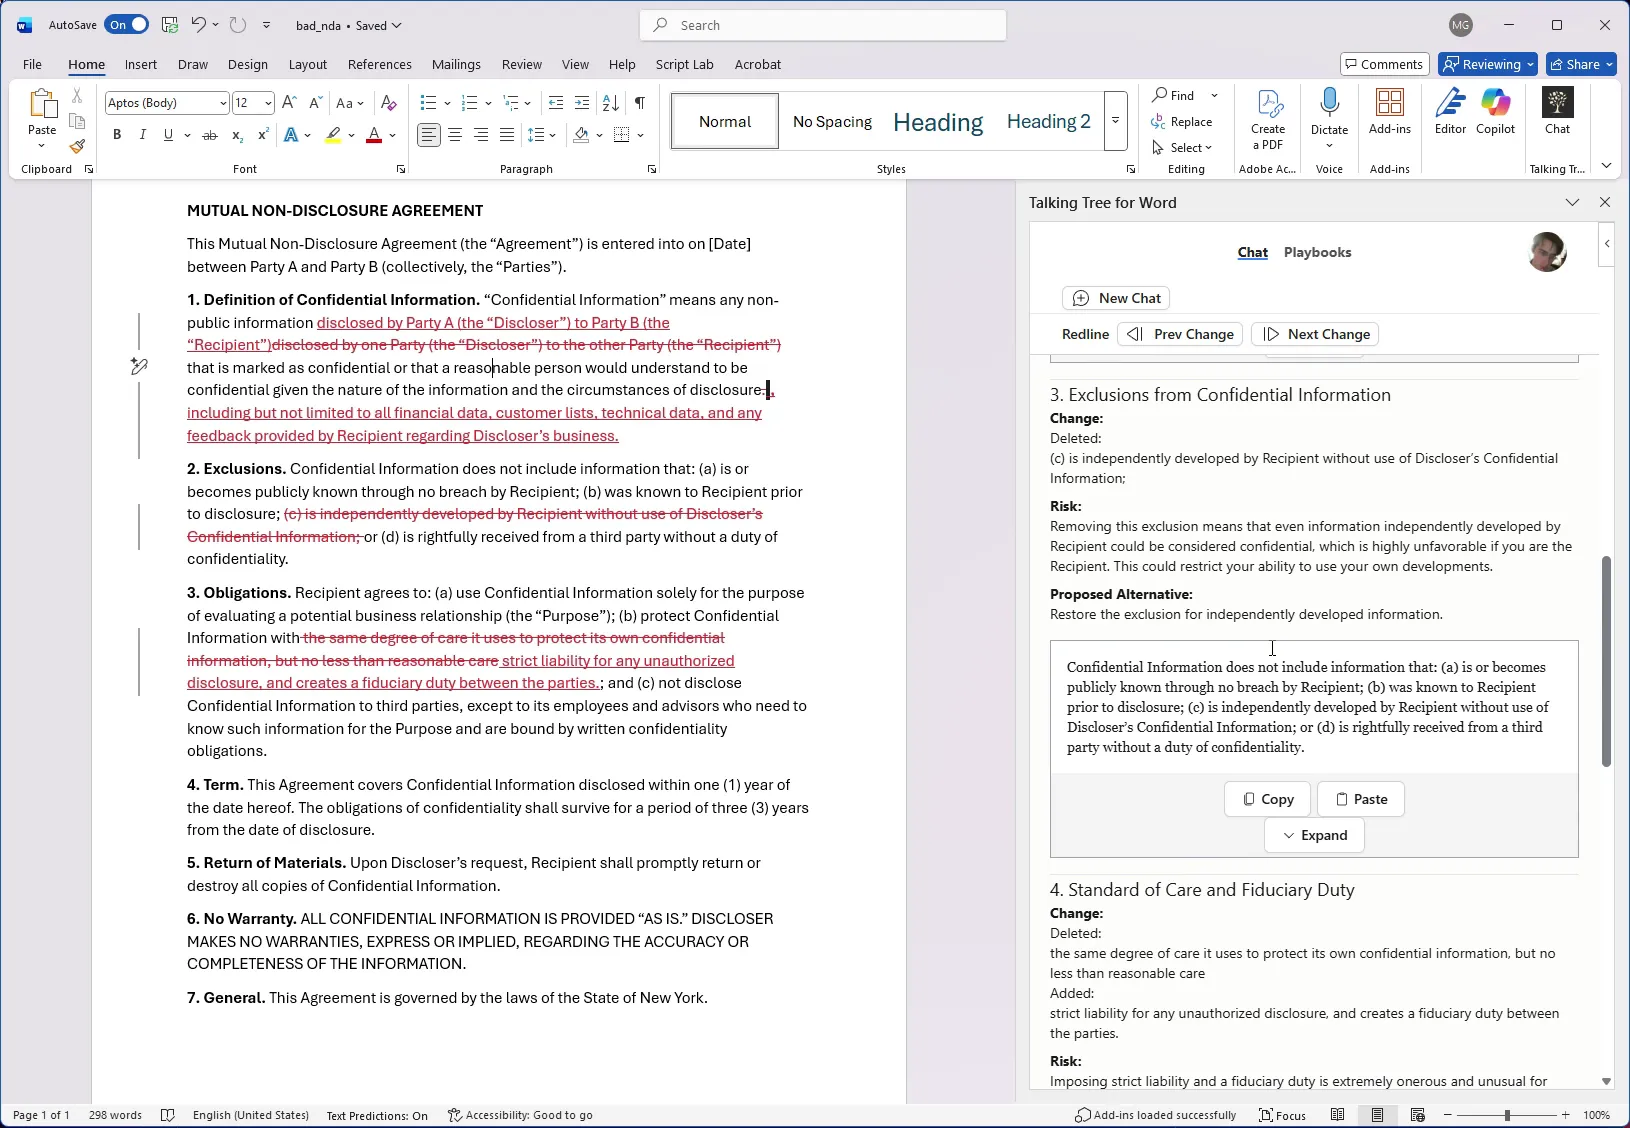Paste proposed alternative into document
The width and height of the screenshot is (1630, 1128).
point(1361,799)
